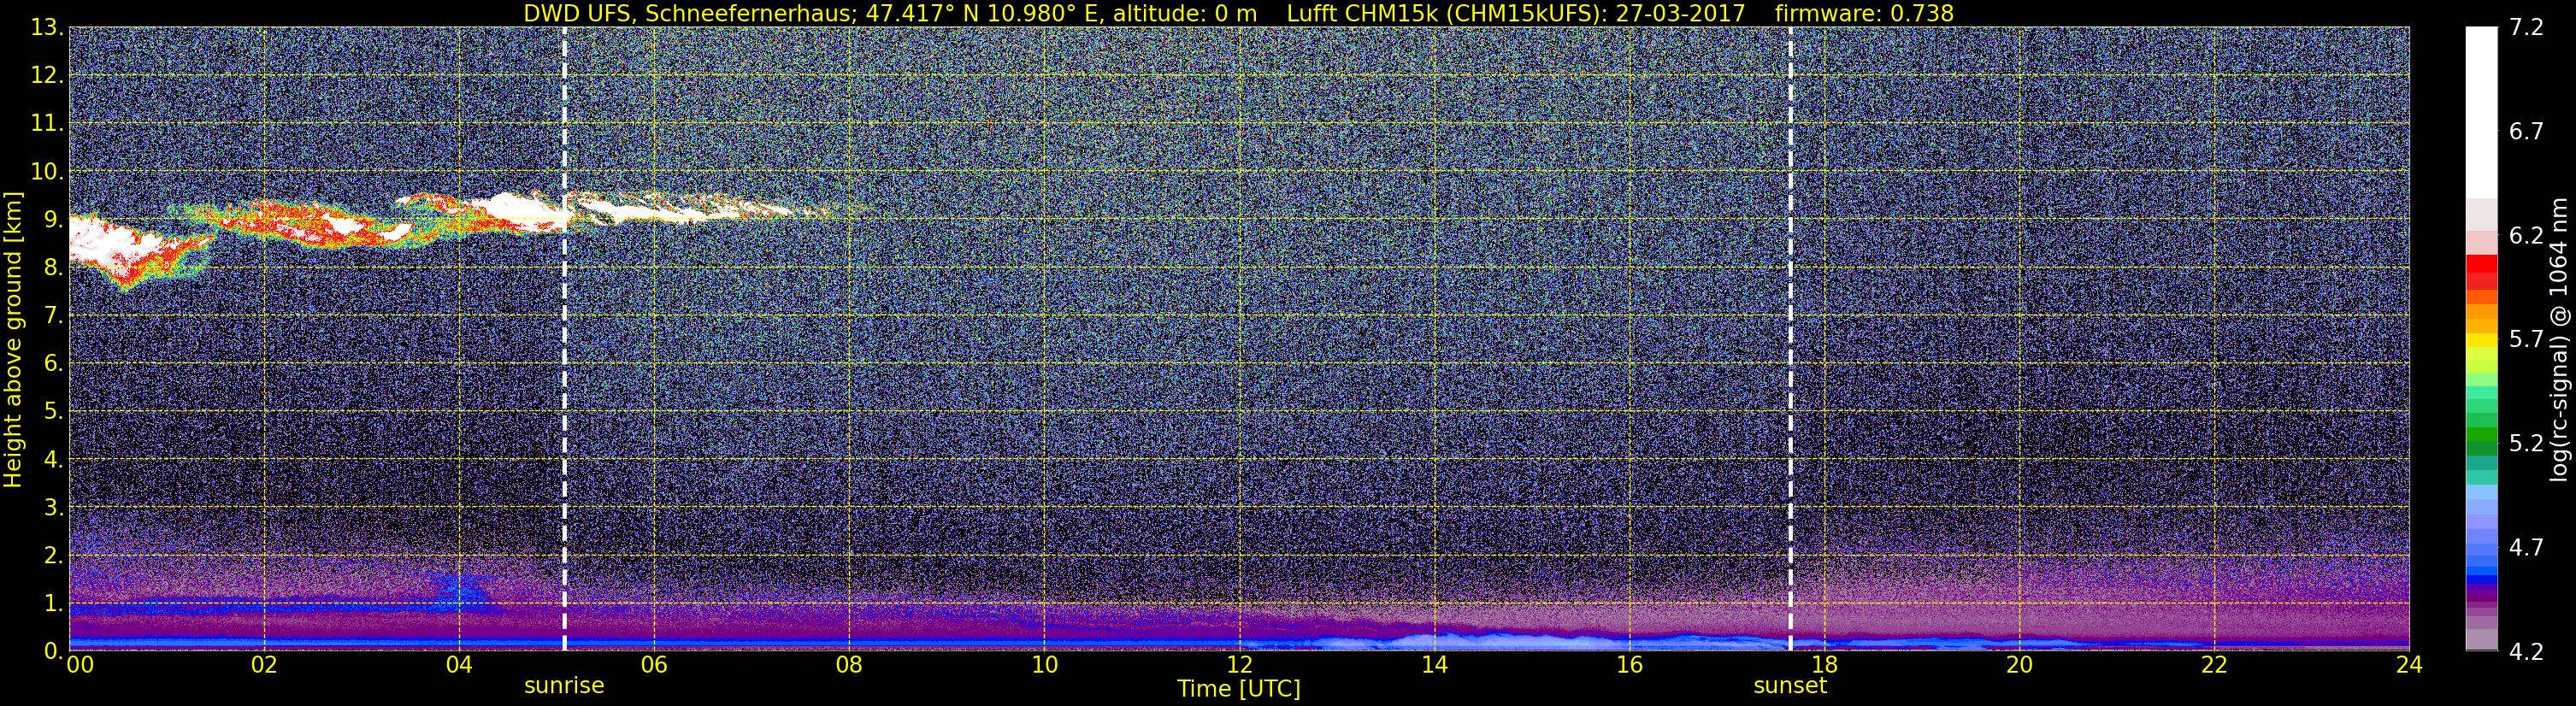The width and height of the screenshot is (2576, 706).
Task: Click the '6.2' colorbar value
Action: coord(2526,236)
